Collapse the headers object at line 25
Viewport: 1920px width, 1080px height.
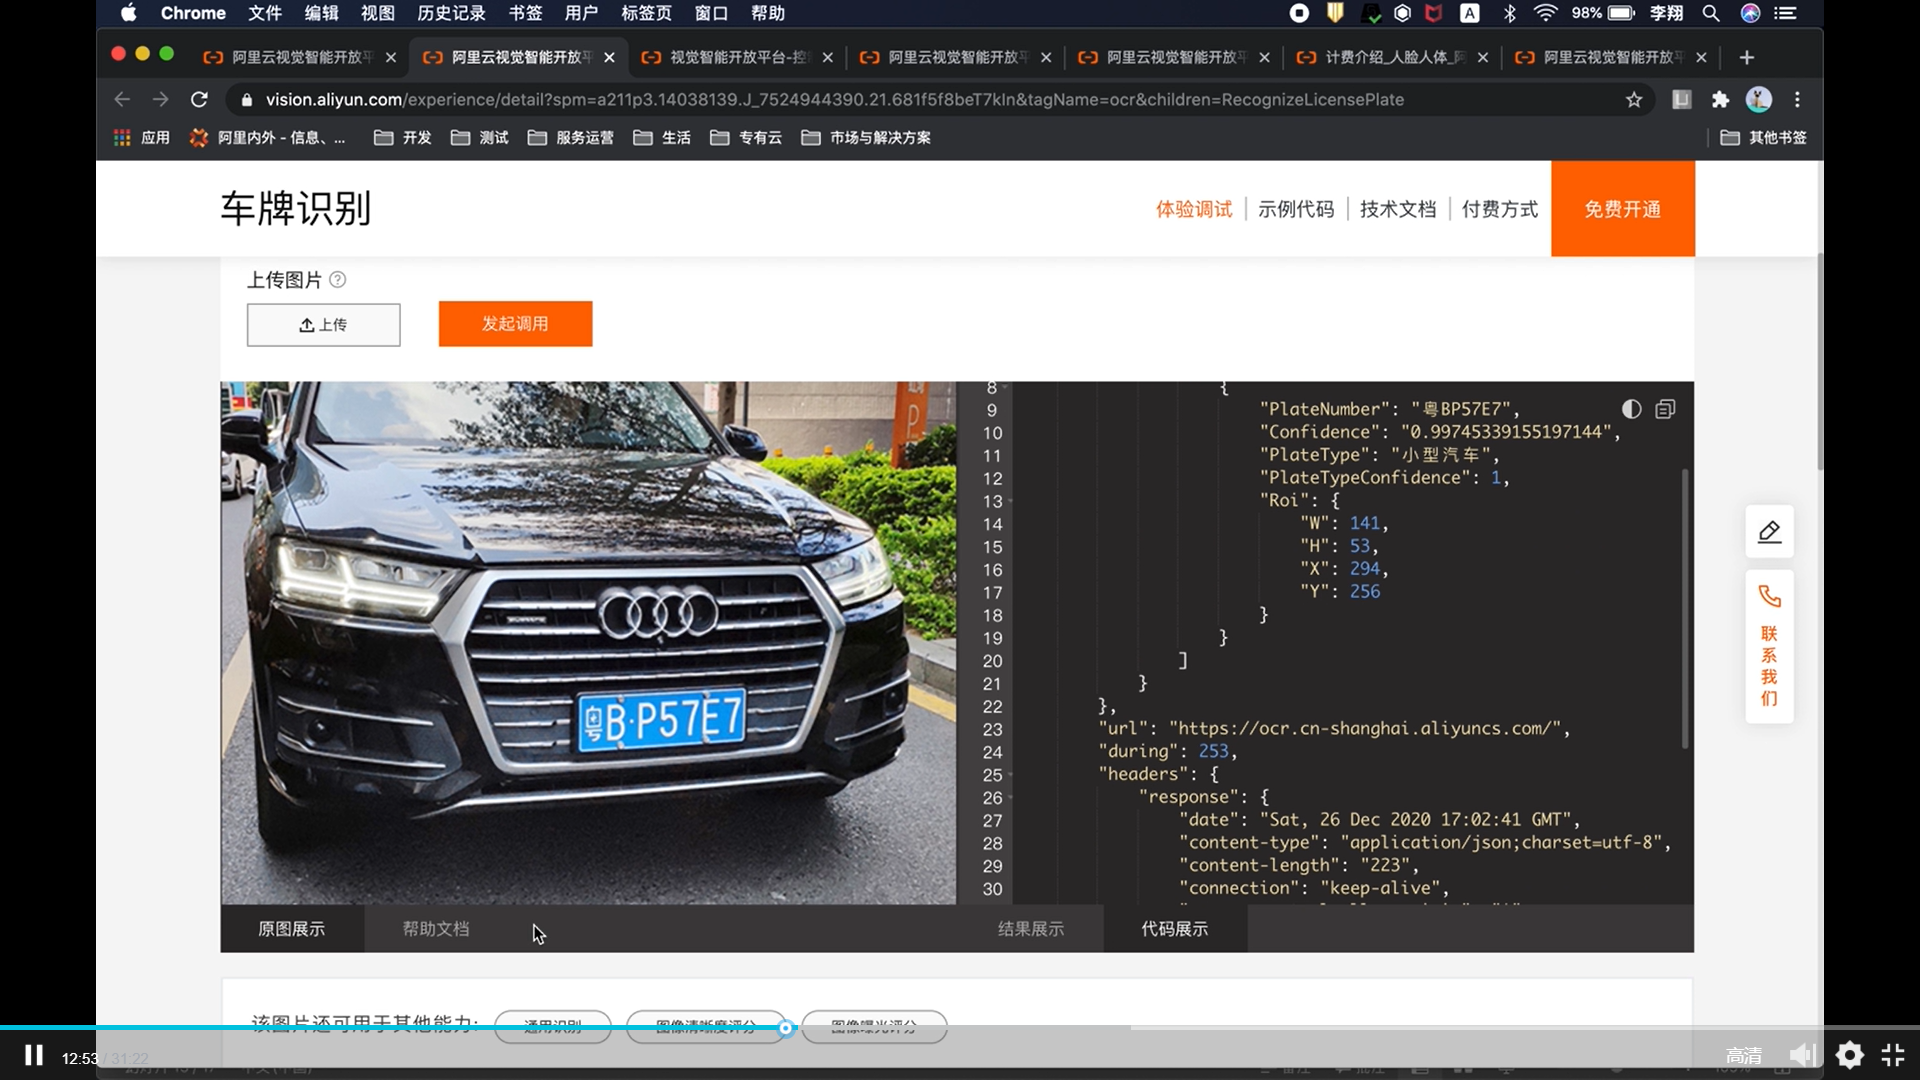coord(1011,775)
